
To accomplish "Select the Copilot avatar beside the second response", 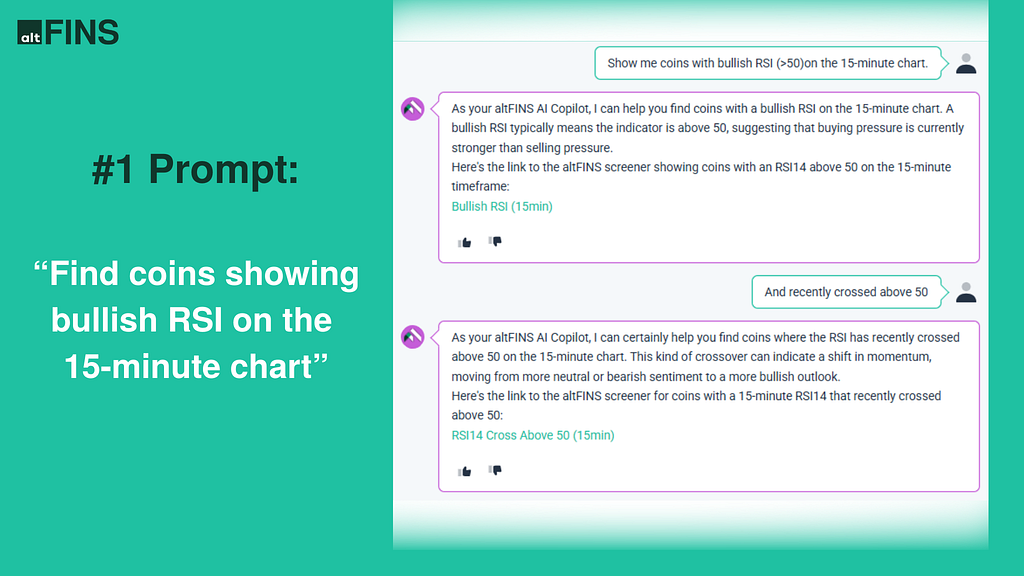I will 413,337.
